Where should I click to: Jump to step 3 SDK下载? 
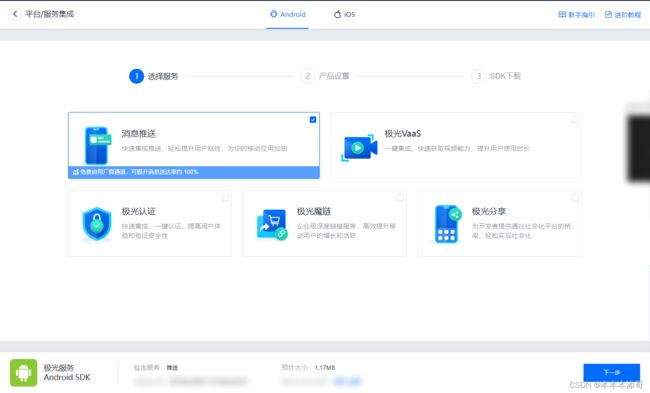(496, 76)
